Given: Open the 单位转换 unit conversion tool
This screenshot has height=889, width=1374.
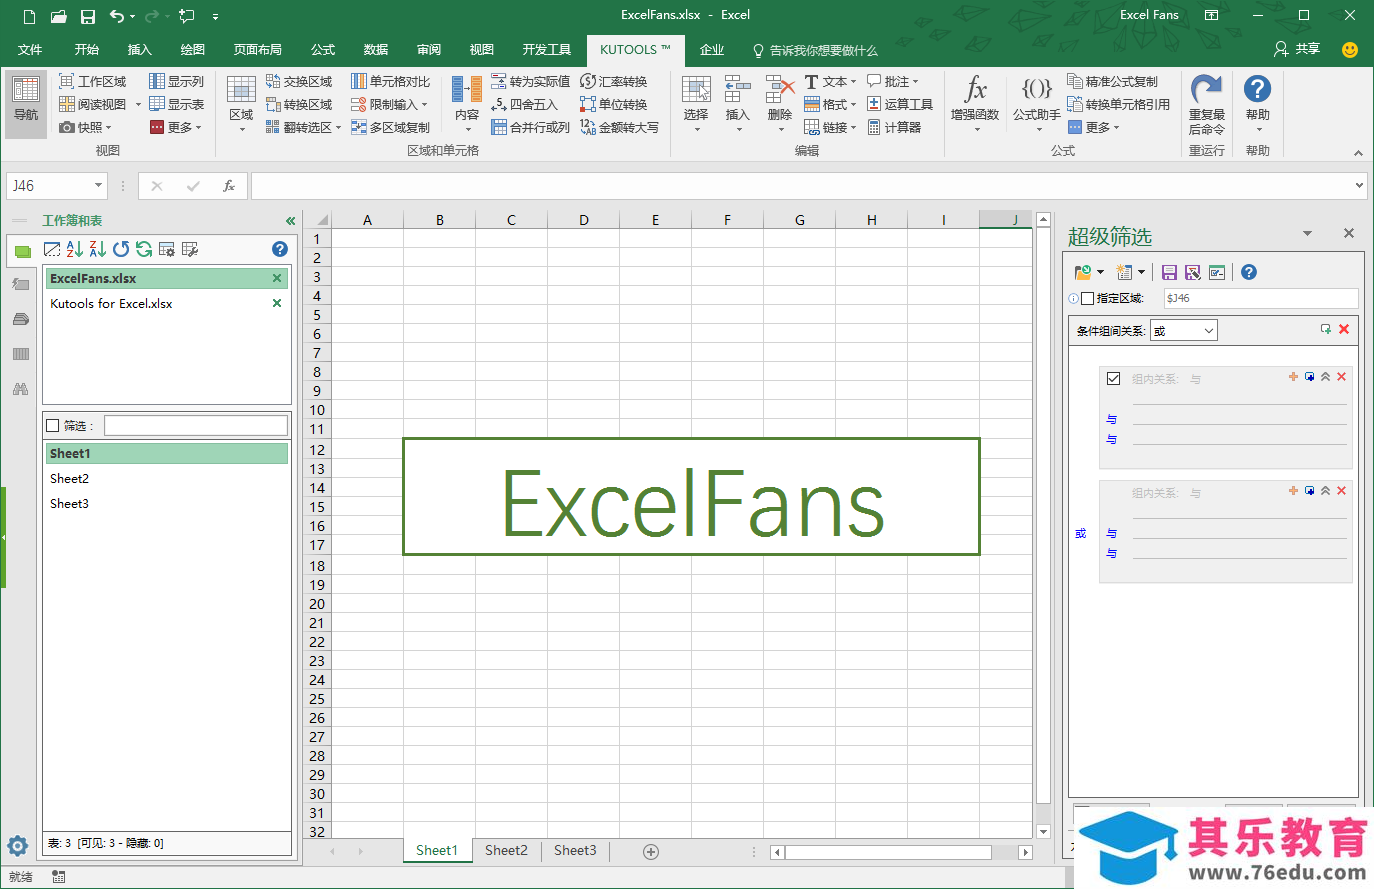Looking at the screenshot, I should 614,104.
